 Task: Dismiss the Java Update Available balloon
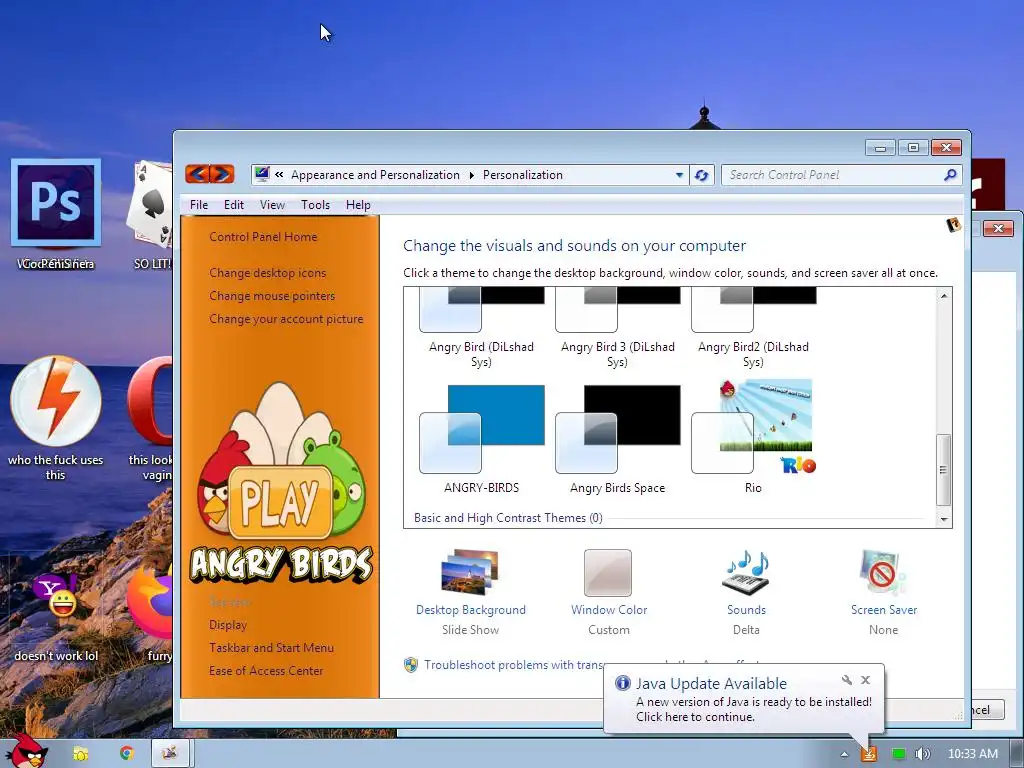[x=865, y=680]
